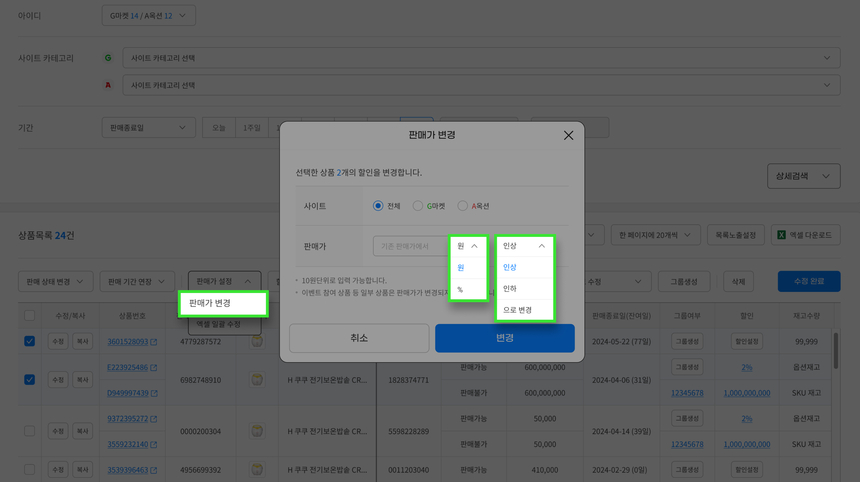Open the 판매 상태 변경 dropdown
The image size is (860, 482).
55,281
